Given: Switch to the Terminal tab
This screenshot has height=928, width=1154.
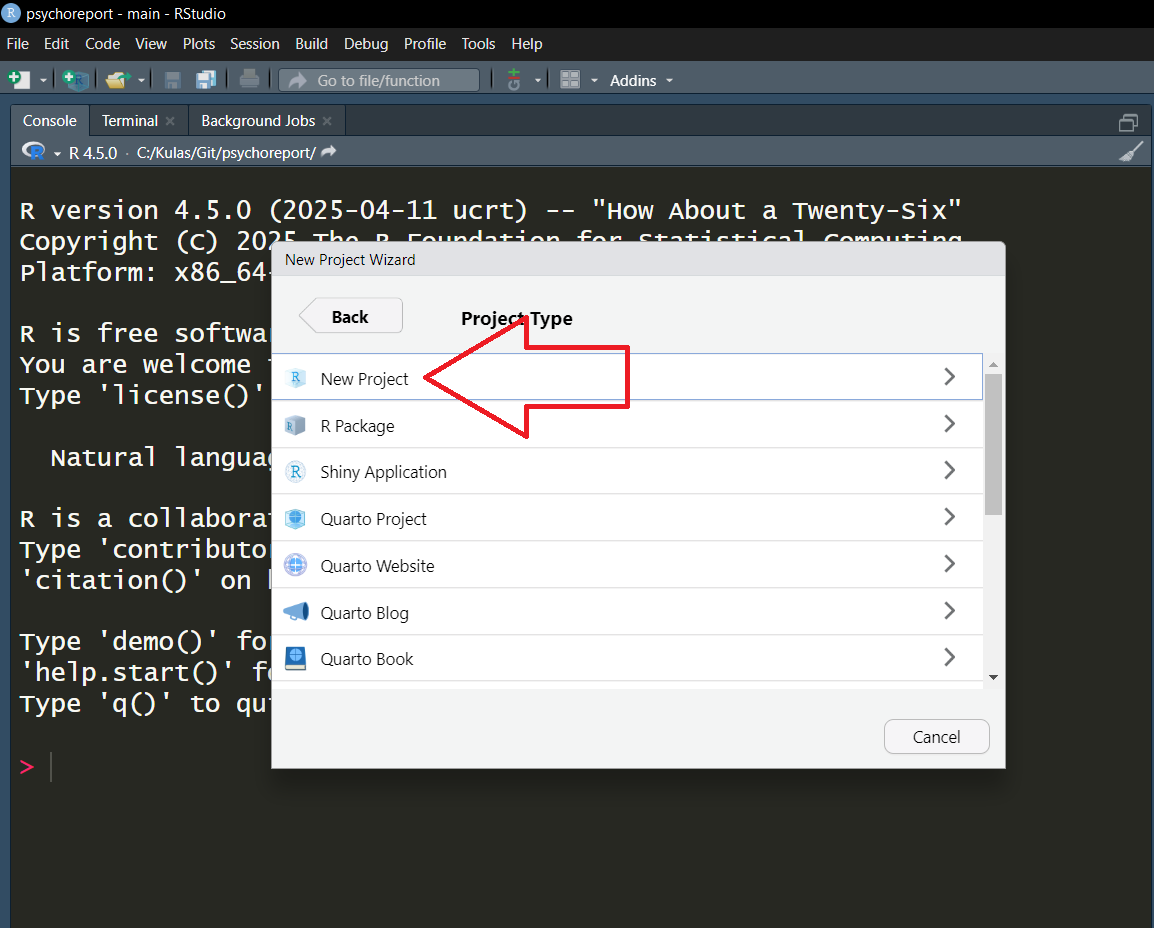Looking at the screenshot, I should point(129,120).
